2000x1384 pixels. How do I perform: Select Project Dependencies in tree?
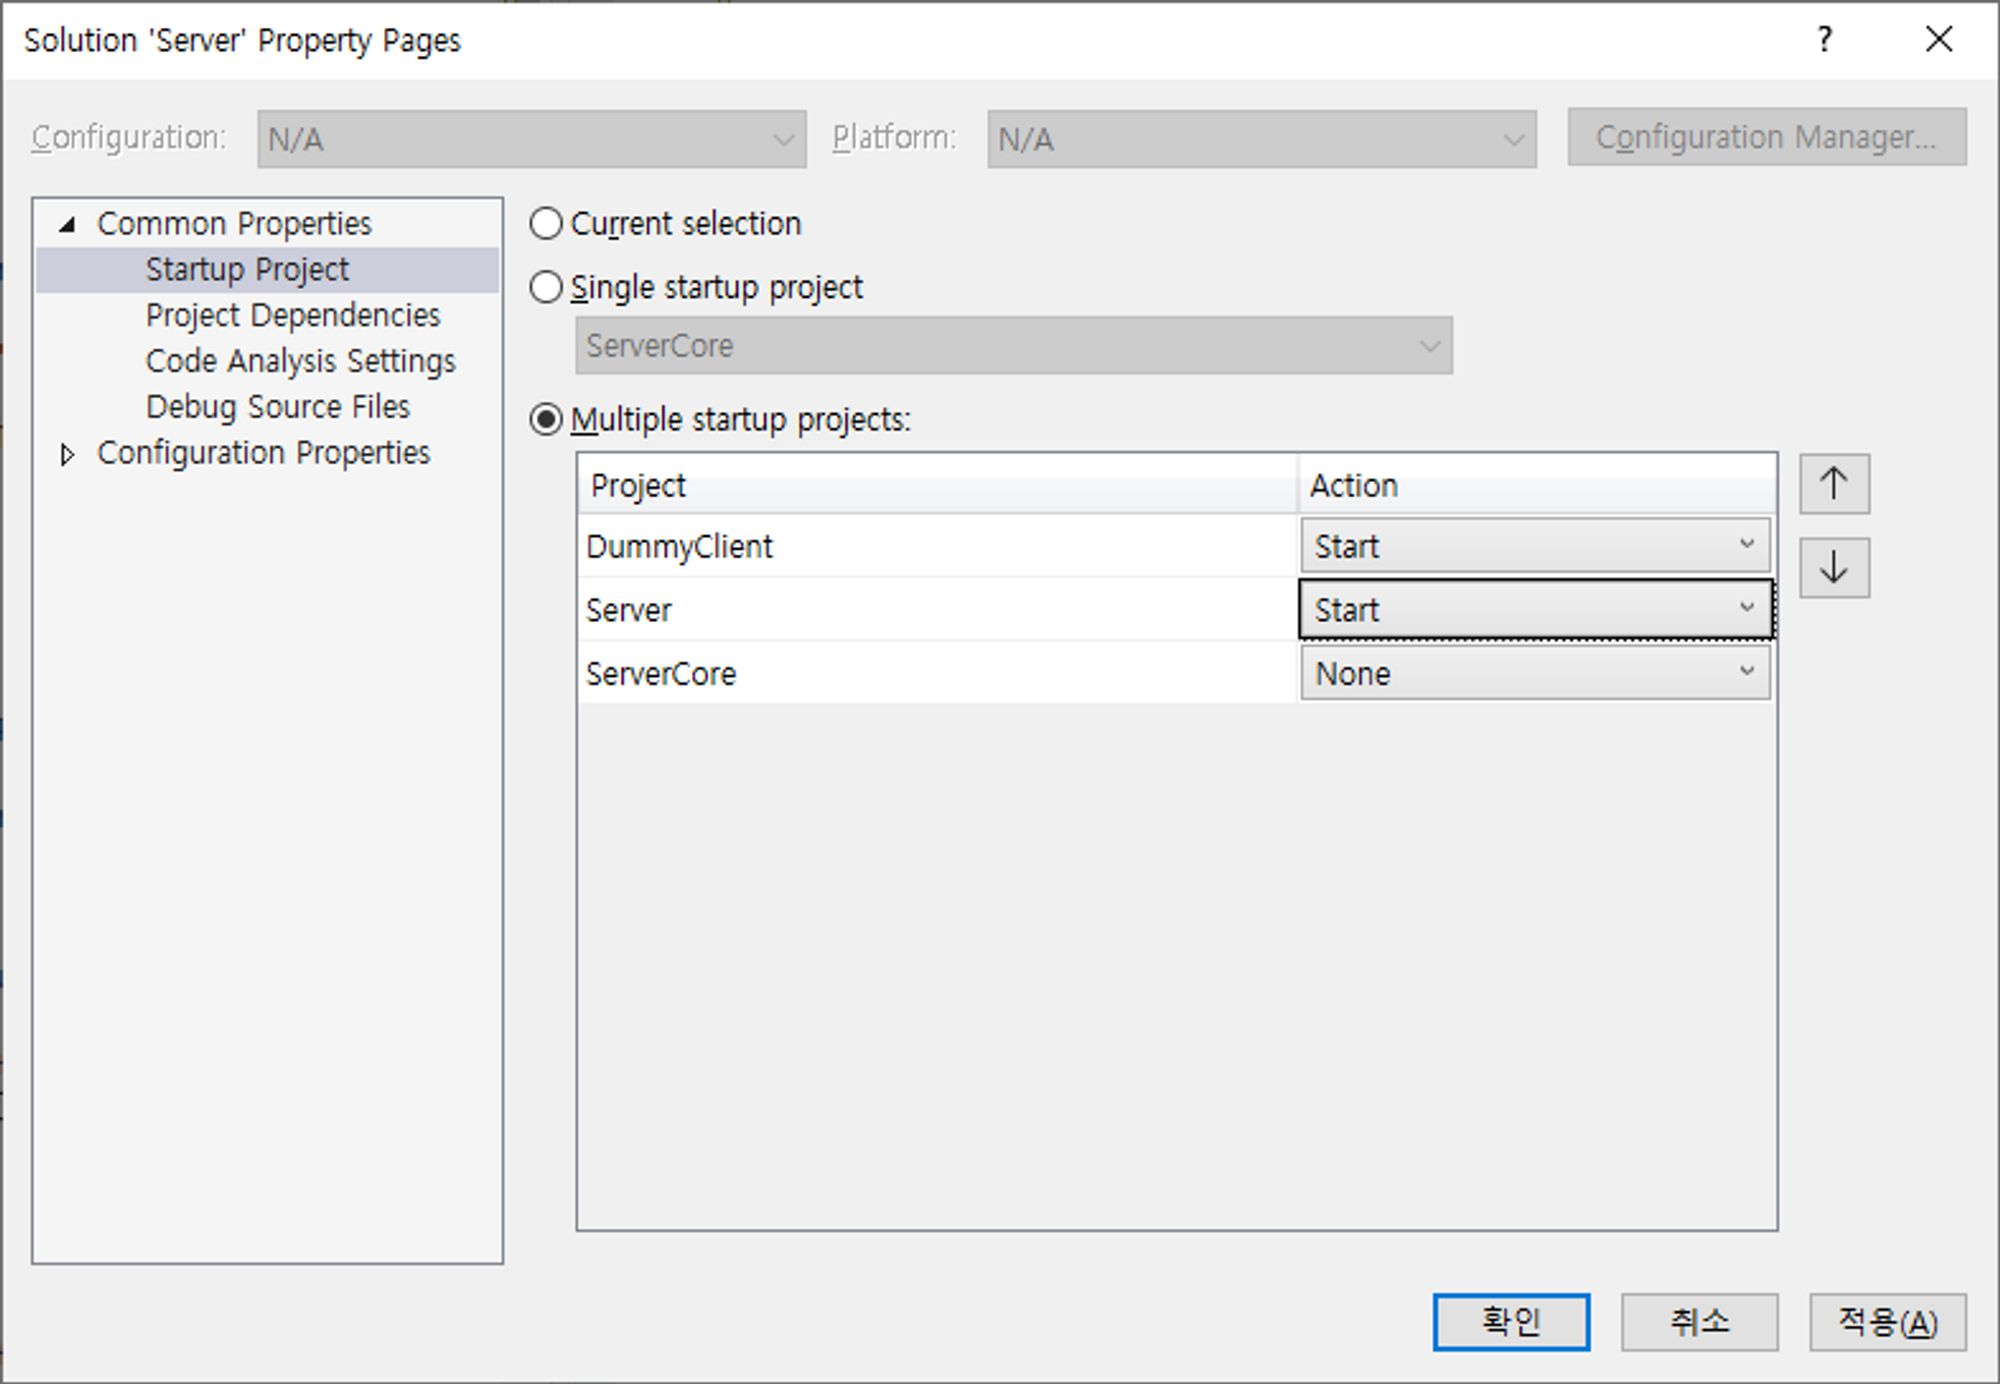tap(292, 315)
